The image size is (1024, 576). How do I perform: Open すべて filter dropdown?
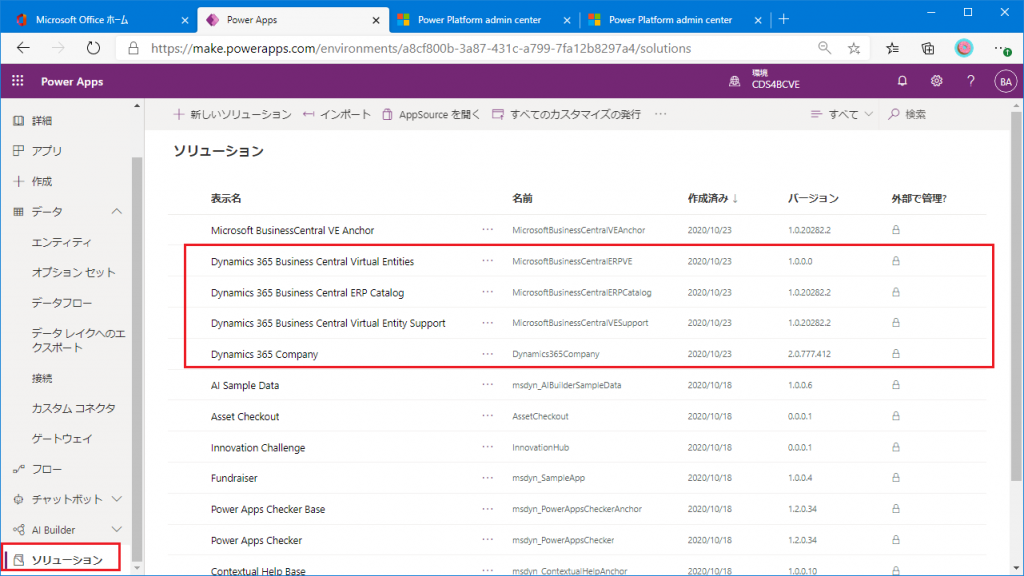tap(841, 114)
